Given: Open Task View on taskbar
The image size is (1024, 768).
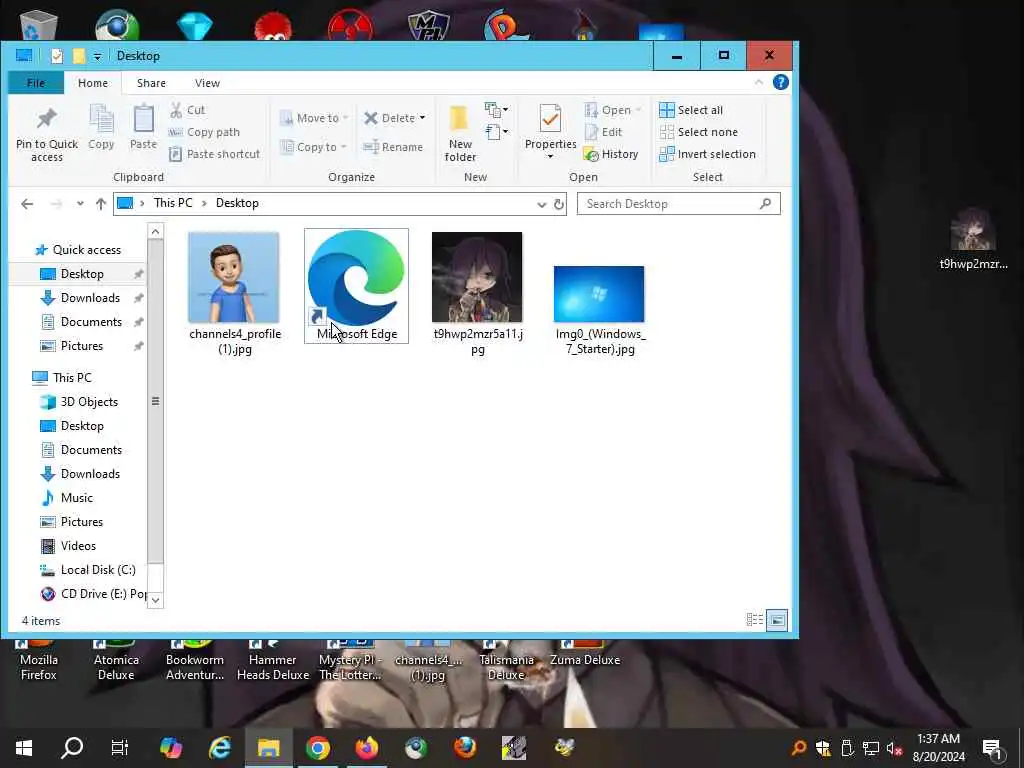Looking at the screenshot, I should (120, 748).
